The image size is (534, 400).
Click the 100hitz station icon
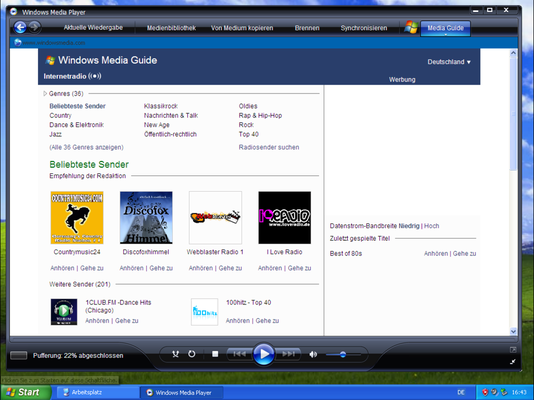204,312
